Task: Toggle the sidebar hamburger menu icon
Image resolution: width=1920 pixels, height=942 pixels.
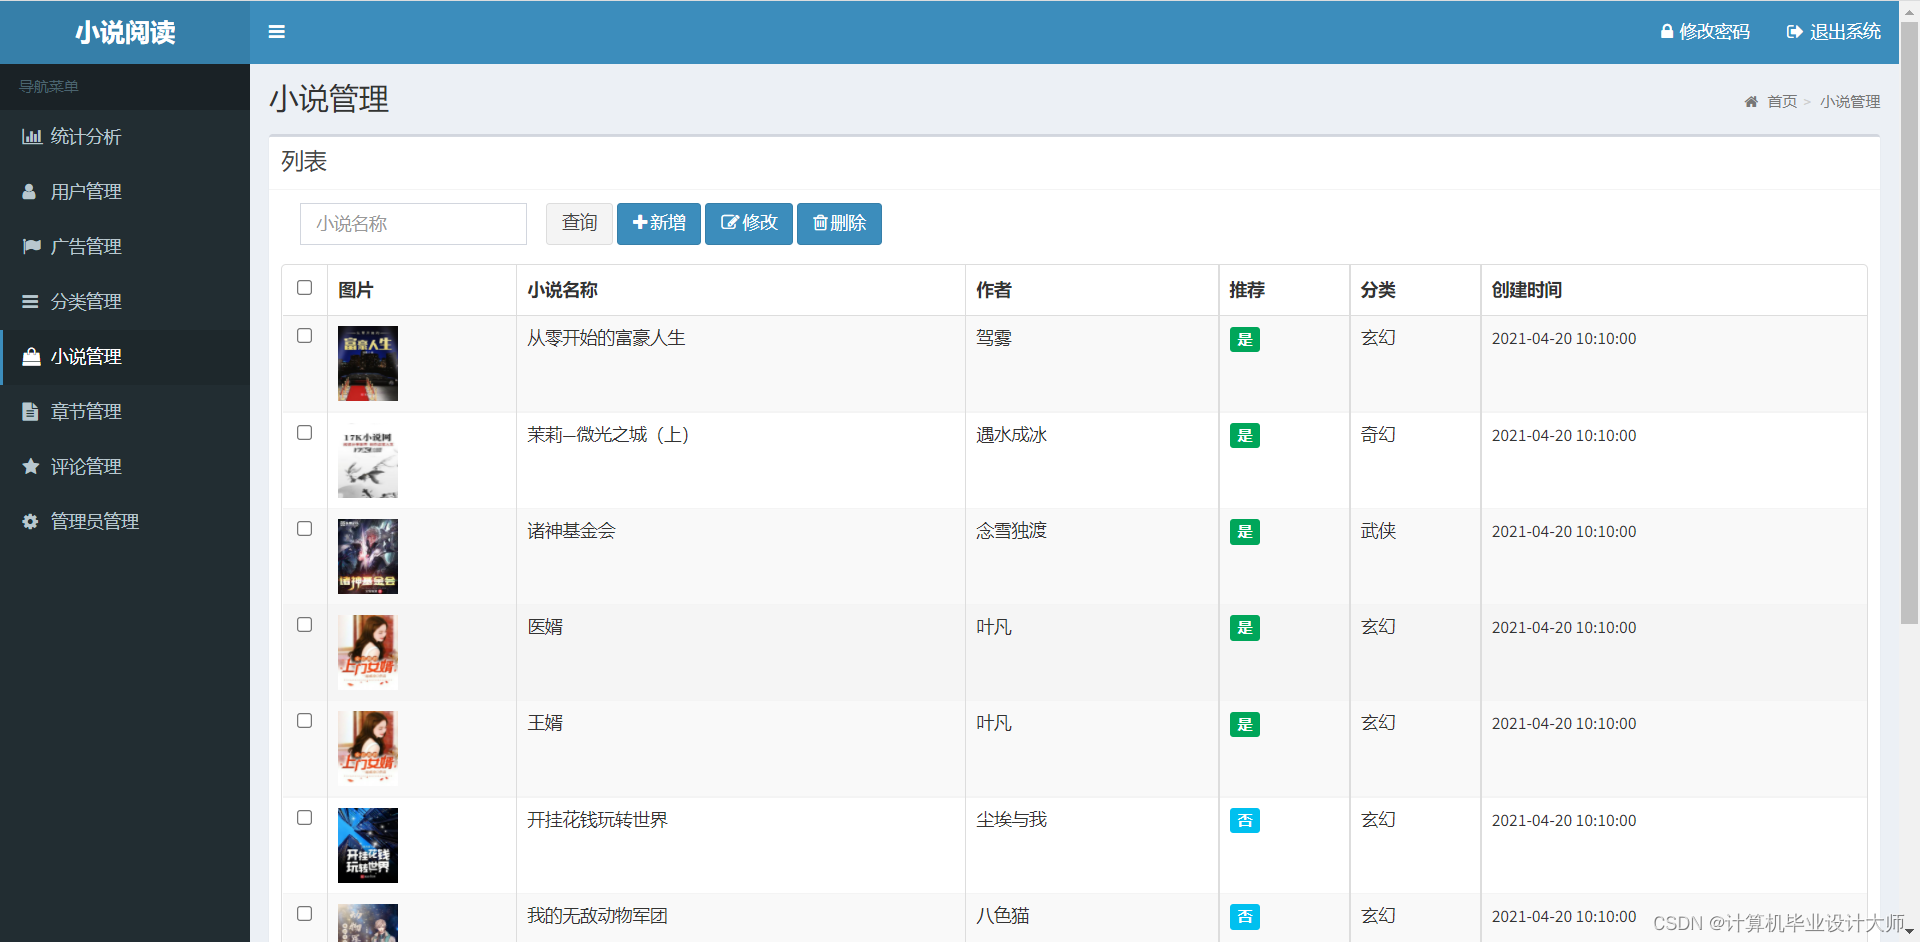Action: pyautogui.click(x=277, y=32)
